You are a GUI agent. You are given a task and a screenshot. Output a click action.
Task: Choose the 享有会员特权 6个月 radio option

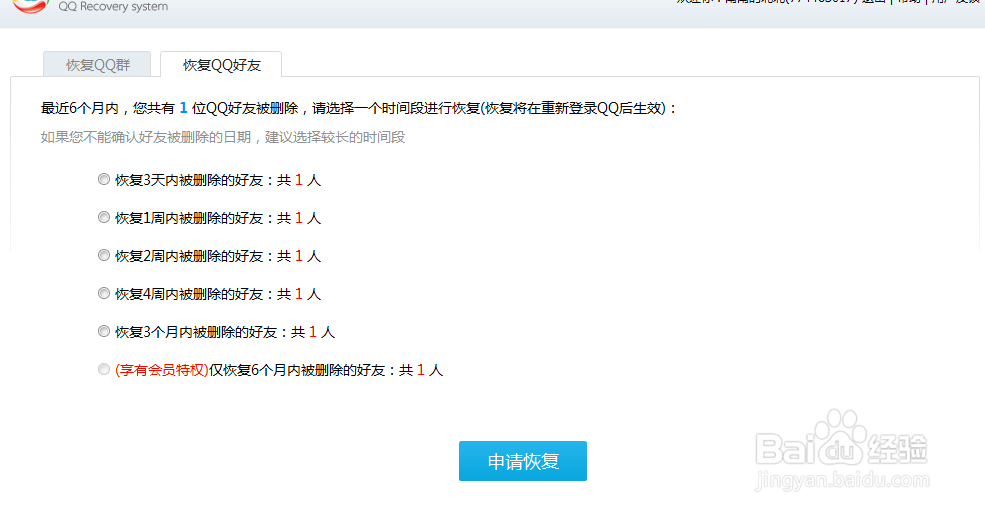(104, 369)
